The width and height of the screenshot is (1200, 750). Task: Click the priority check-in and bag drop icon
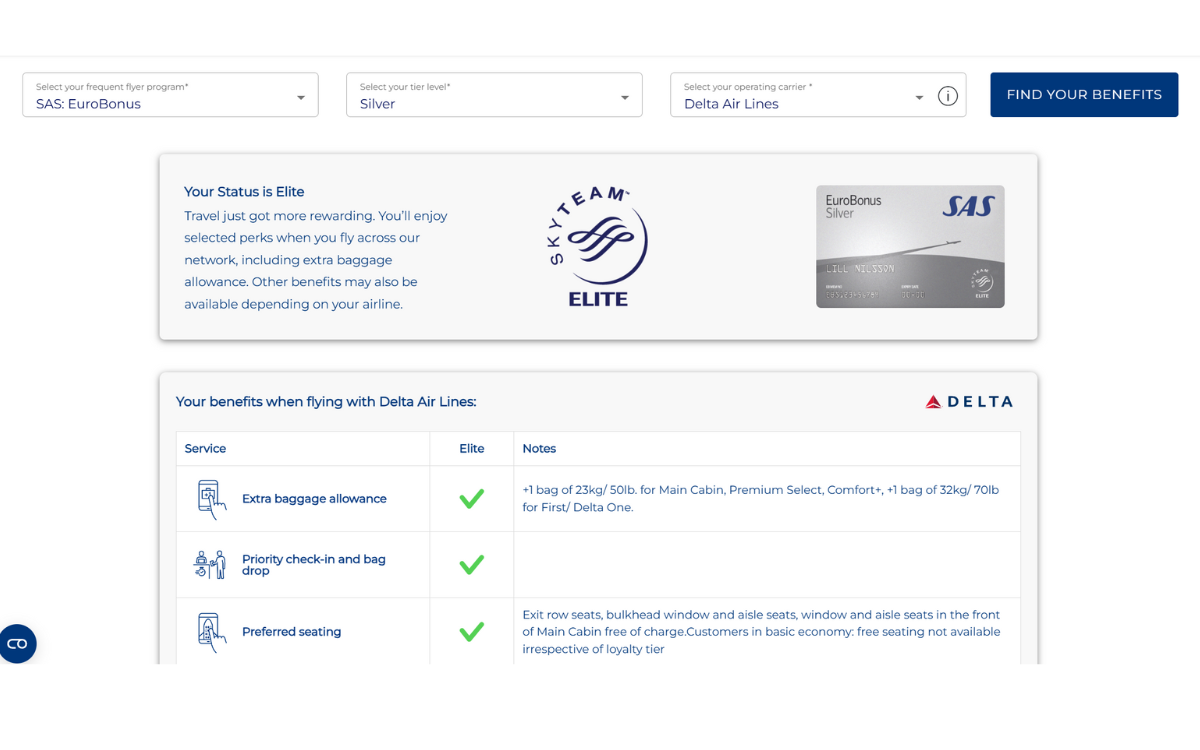click(x=209, y=565)
